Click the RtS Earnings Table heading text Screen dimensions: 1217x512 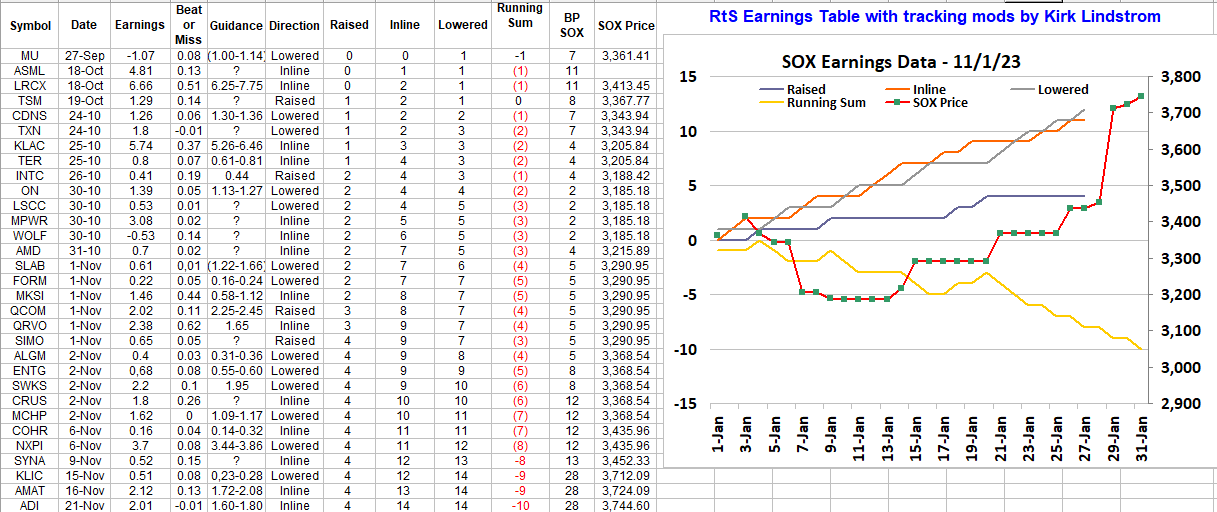[x=935, y=17]
